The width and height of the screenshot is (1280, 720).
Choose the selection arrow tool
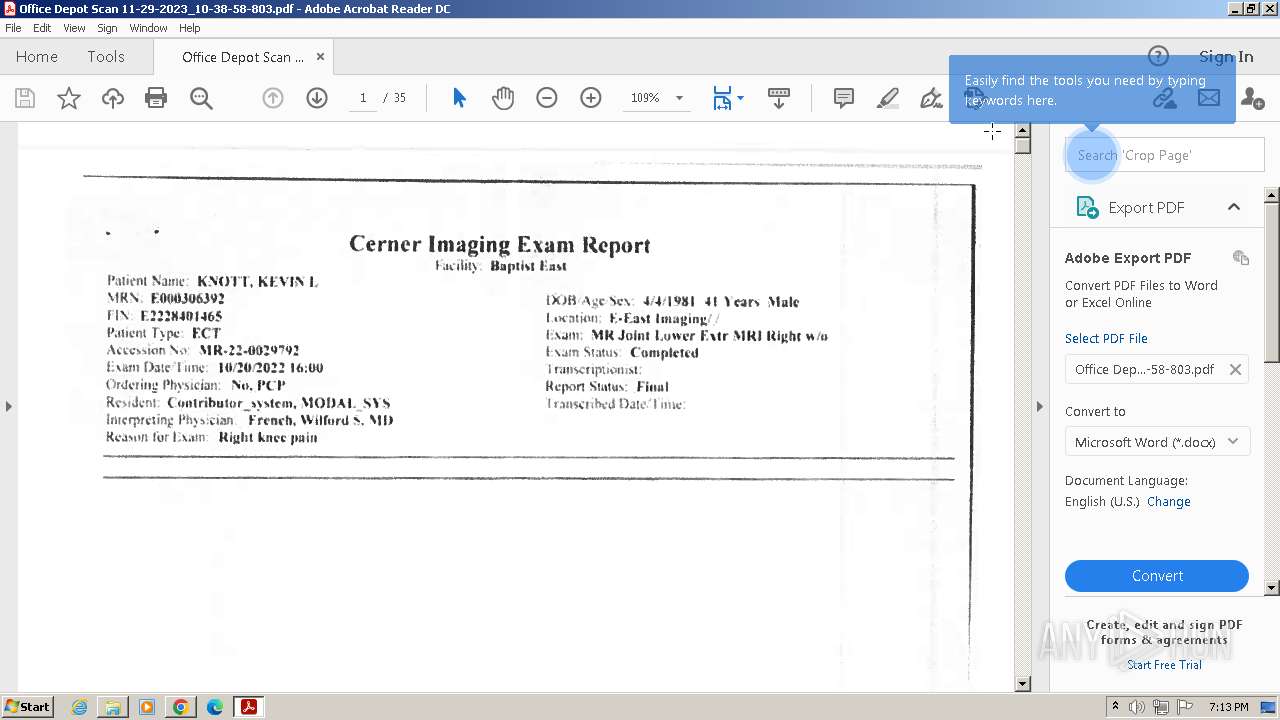[x=459, y=98]
